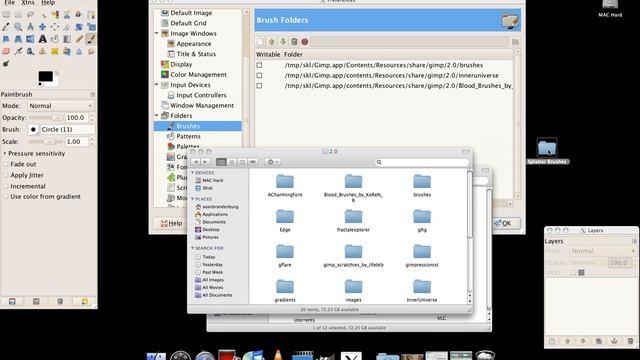Select the Pencil tool
This screenshot has width=640, height=360.
[x=79, y=39]
